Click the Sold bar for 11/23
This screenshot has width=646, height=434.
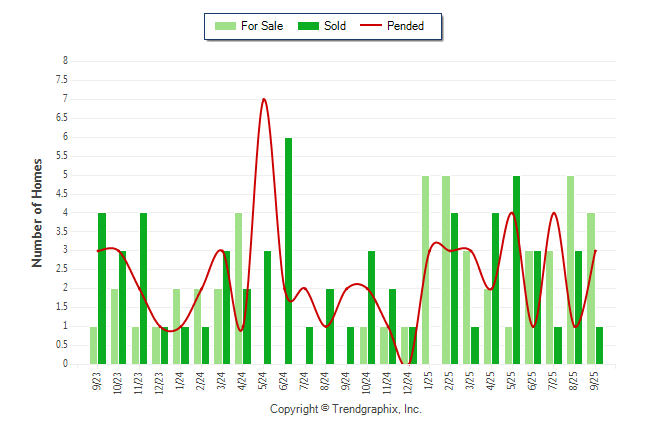point(144,289)
